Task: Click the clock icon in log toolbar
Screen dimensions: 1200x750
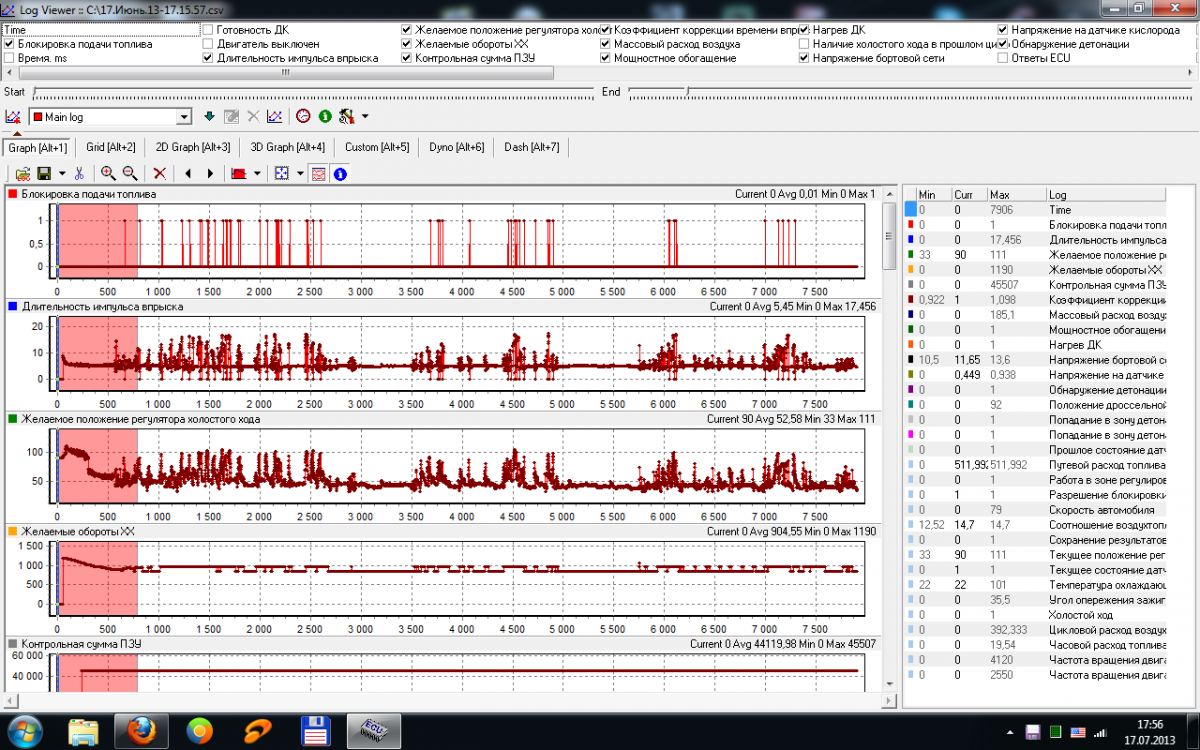Action: [x=303, y=117]
